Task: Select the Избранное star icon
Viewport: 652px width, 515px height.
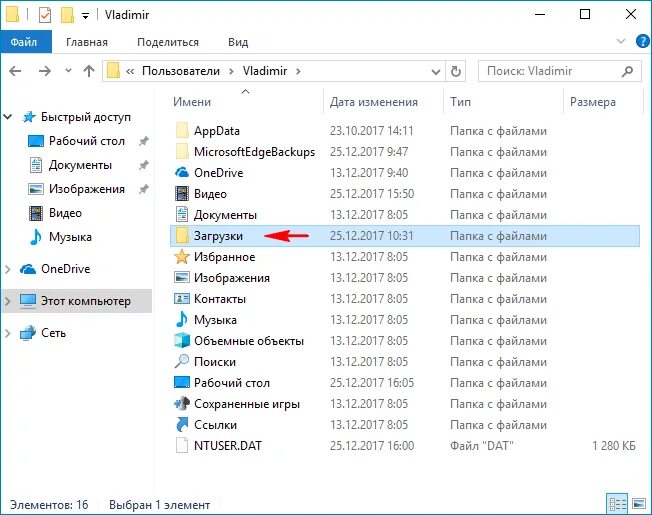Action: click(182, 256)
